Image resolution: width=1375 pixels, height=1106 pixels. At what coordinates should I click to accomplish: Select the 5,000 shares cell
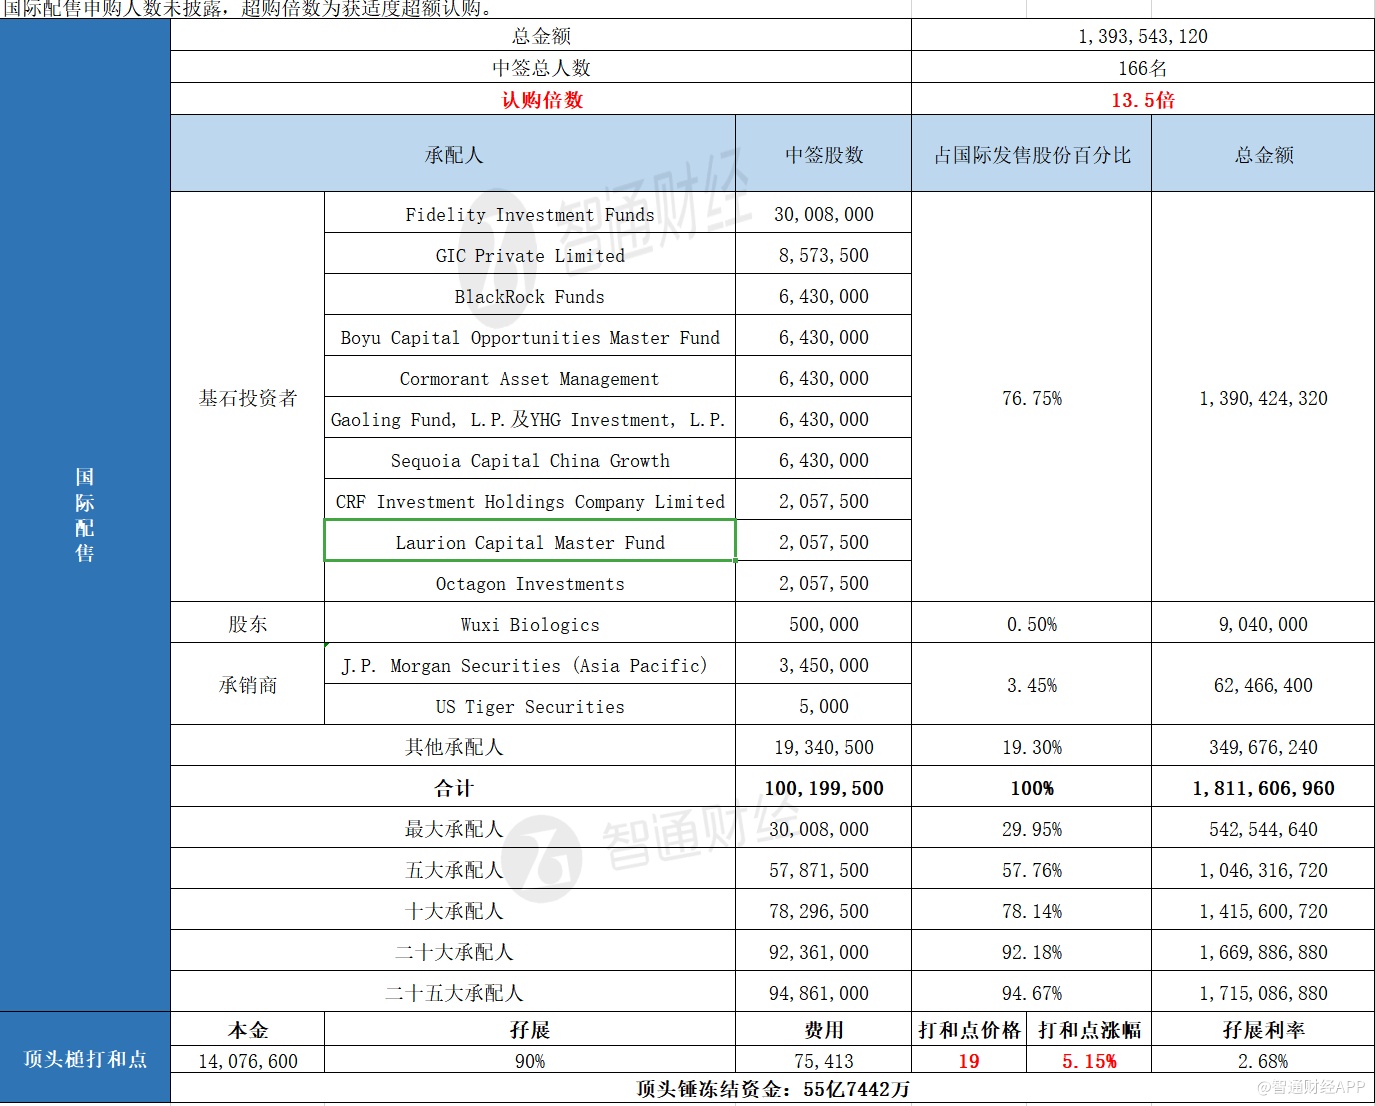pyautogui.click(x=824, y=706)
